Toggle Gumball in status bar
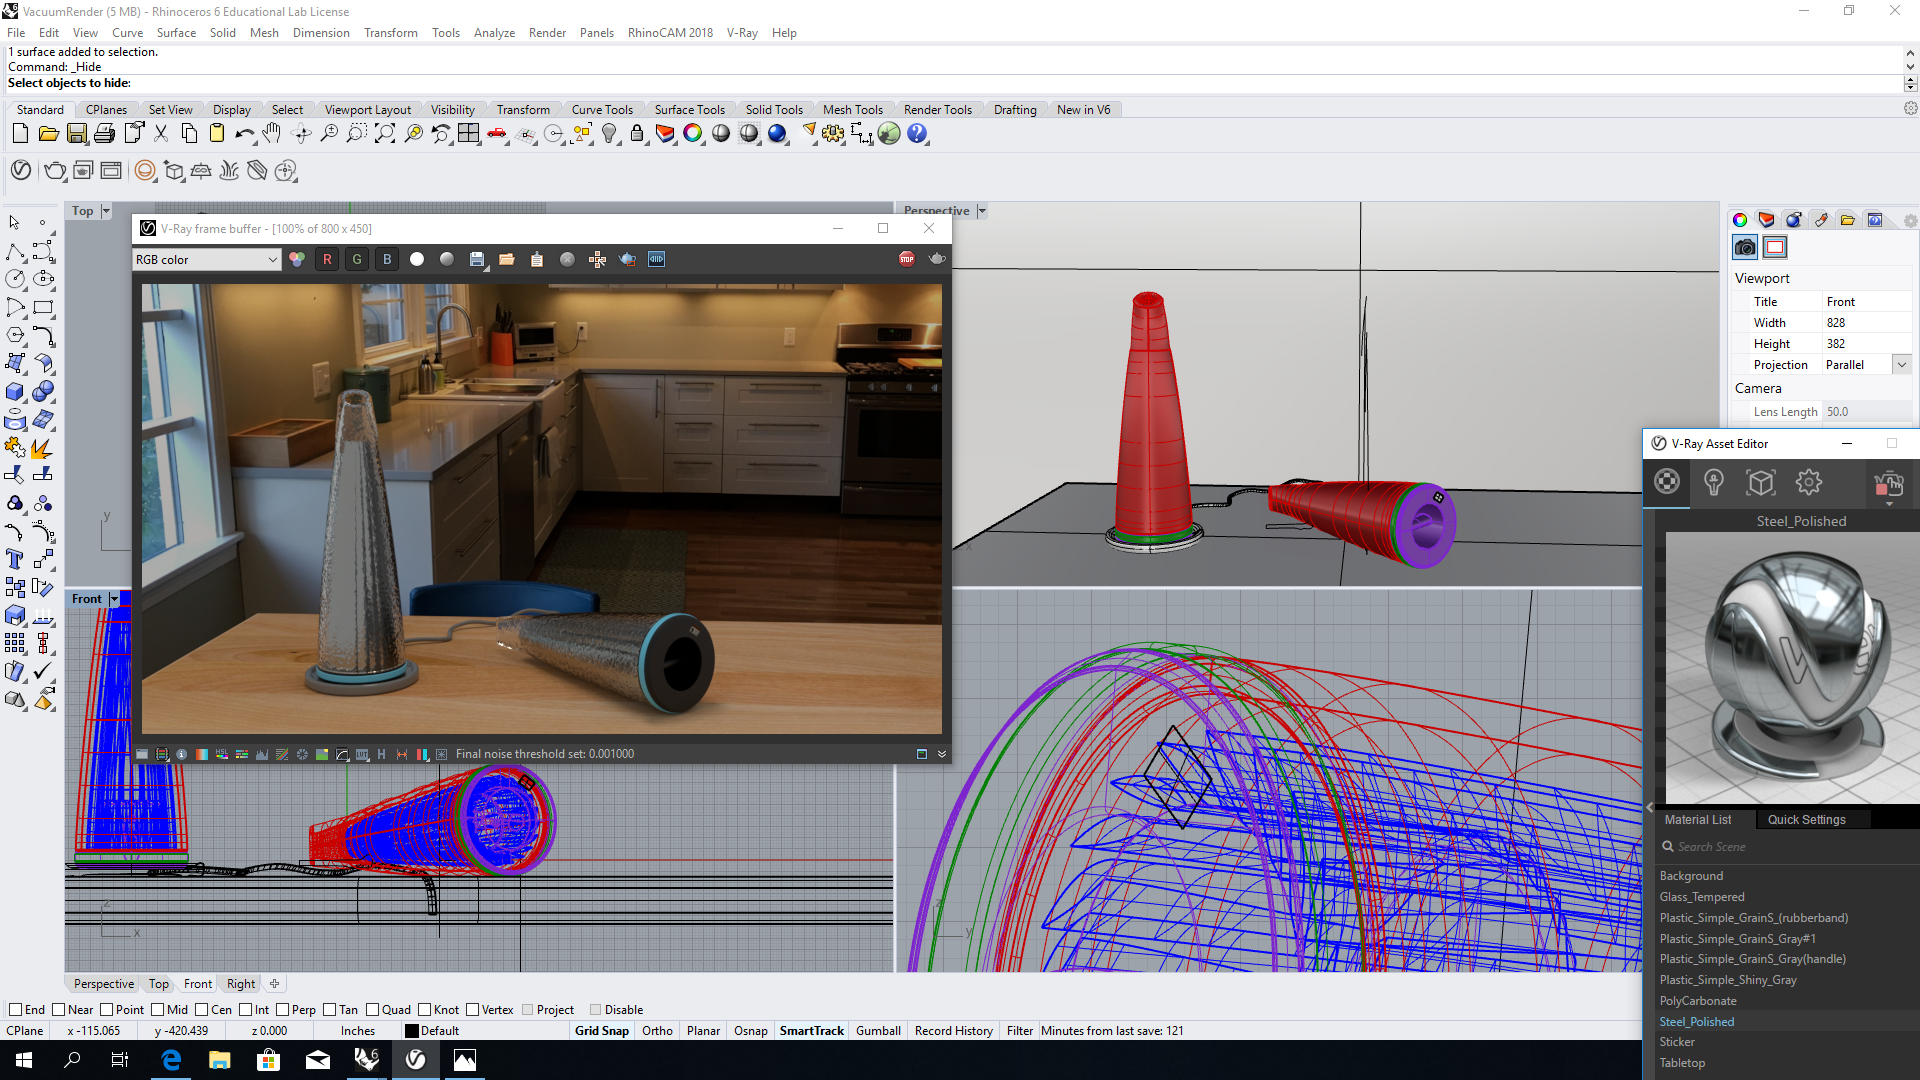Viewport: 1920px width, 1080px height. pyautogui.click(x=878, y=1031)
